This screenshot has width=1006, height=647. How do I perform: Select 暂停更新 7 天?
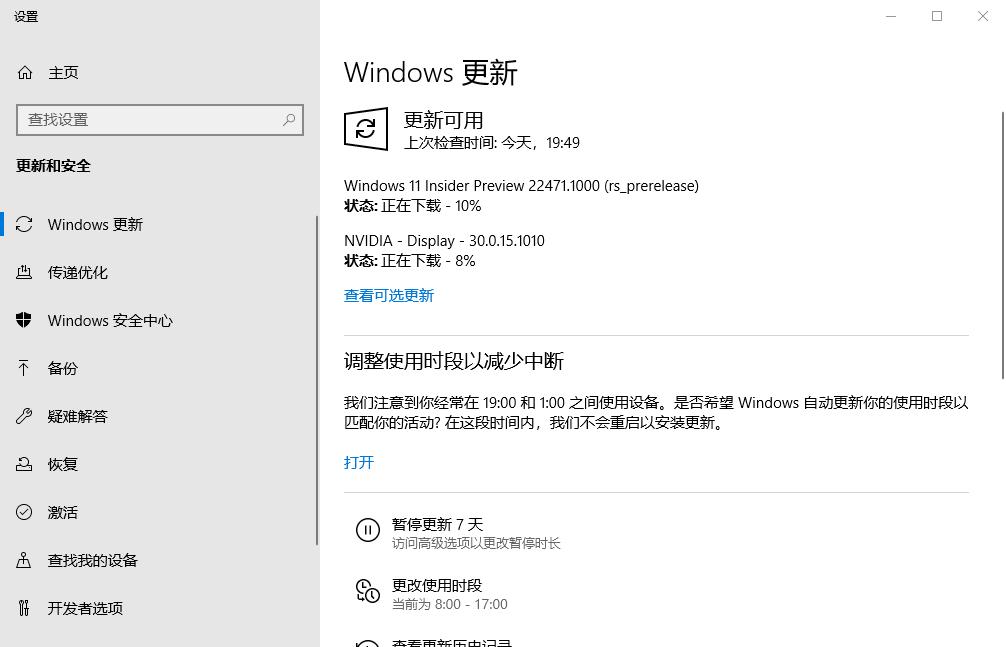coord(440,524)
